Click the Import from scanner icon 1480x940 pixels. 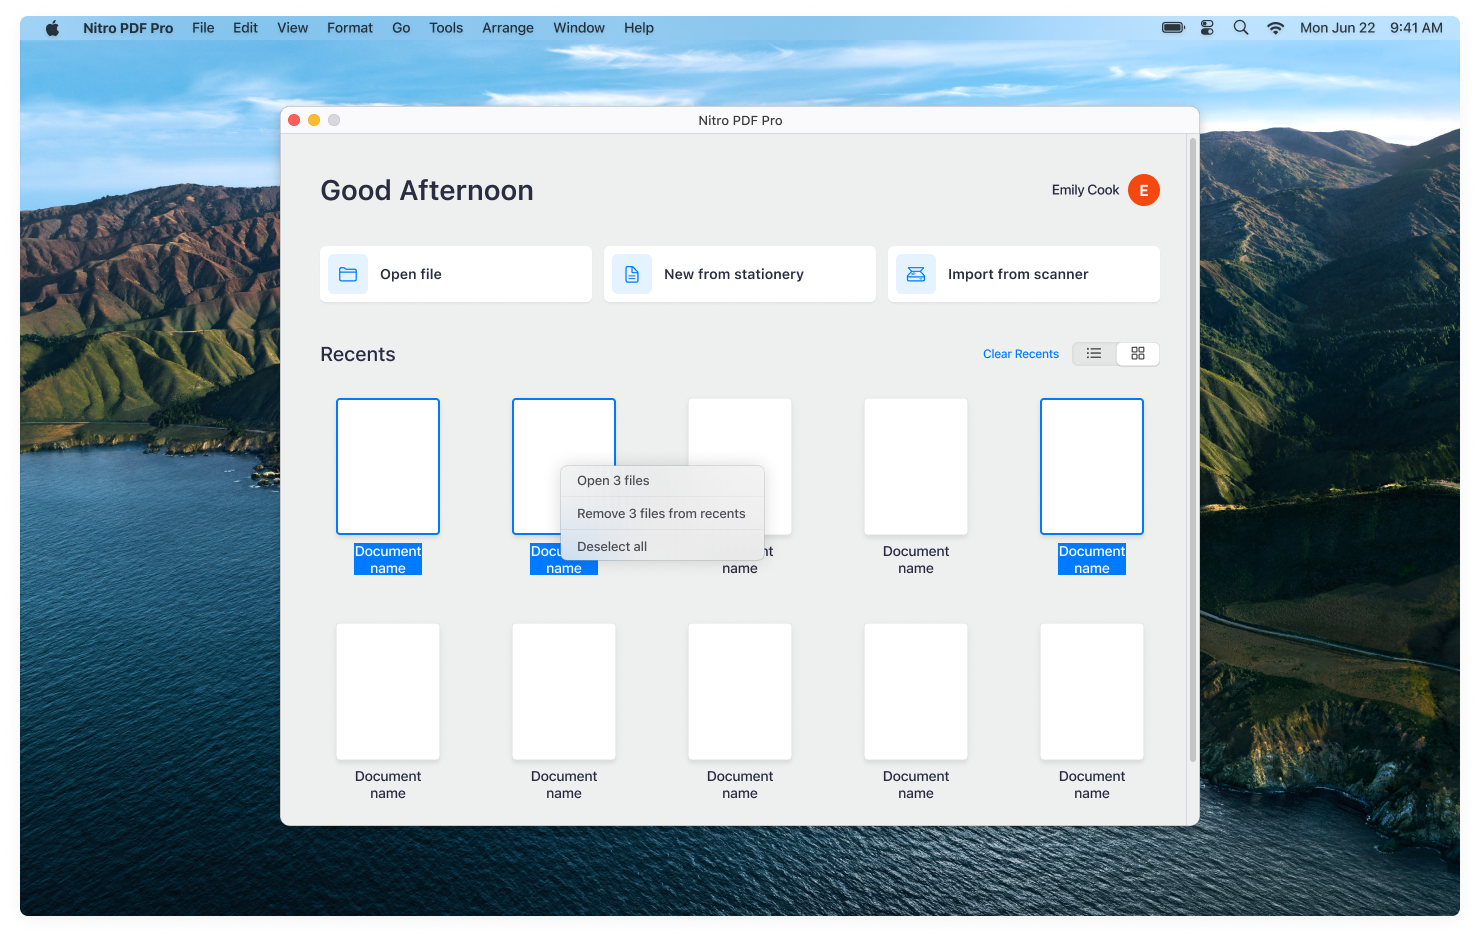point(915,273)
